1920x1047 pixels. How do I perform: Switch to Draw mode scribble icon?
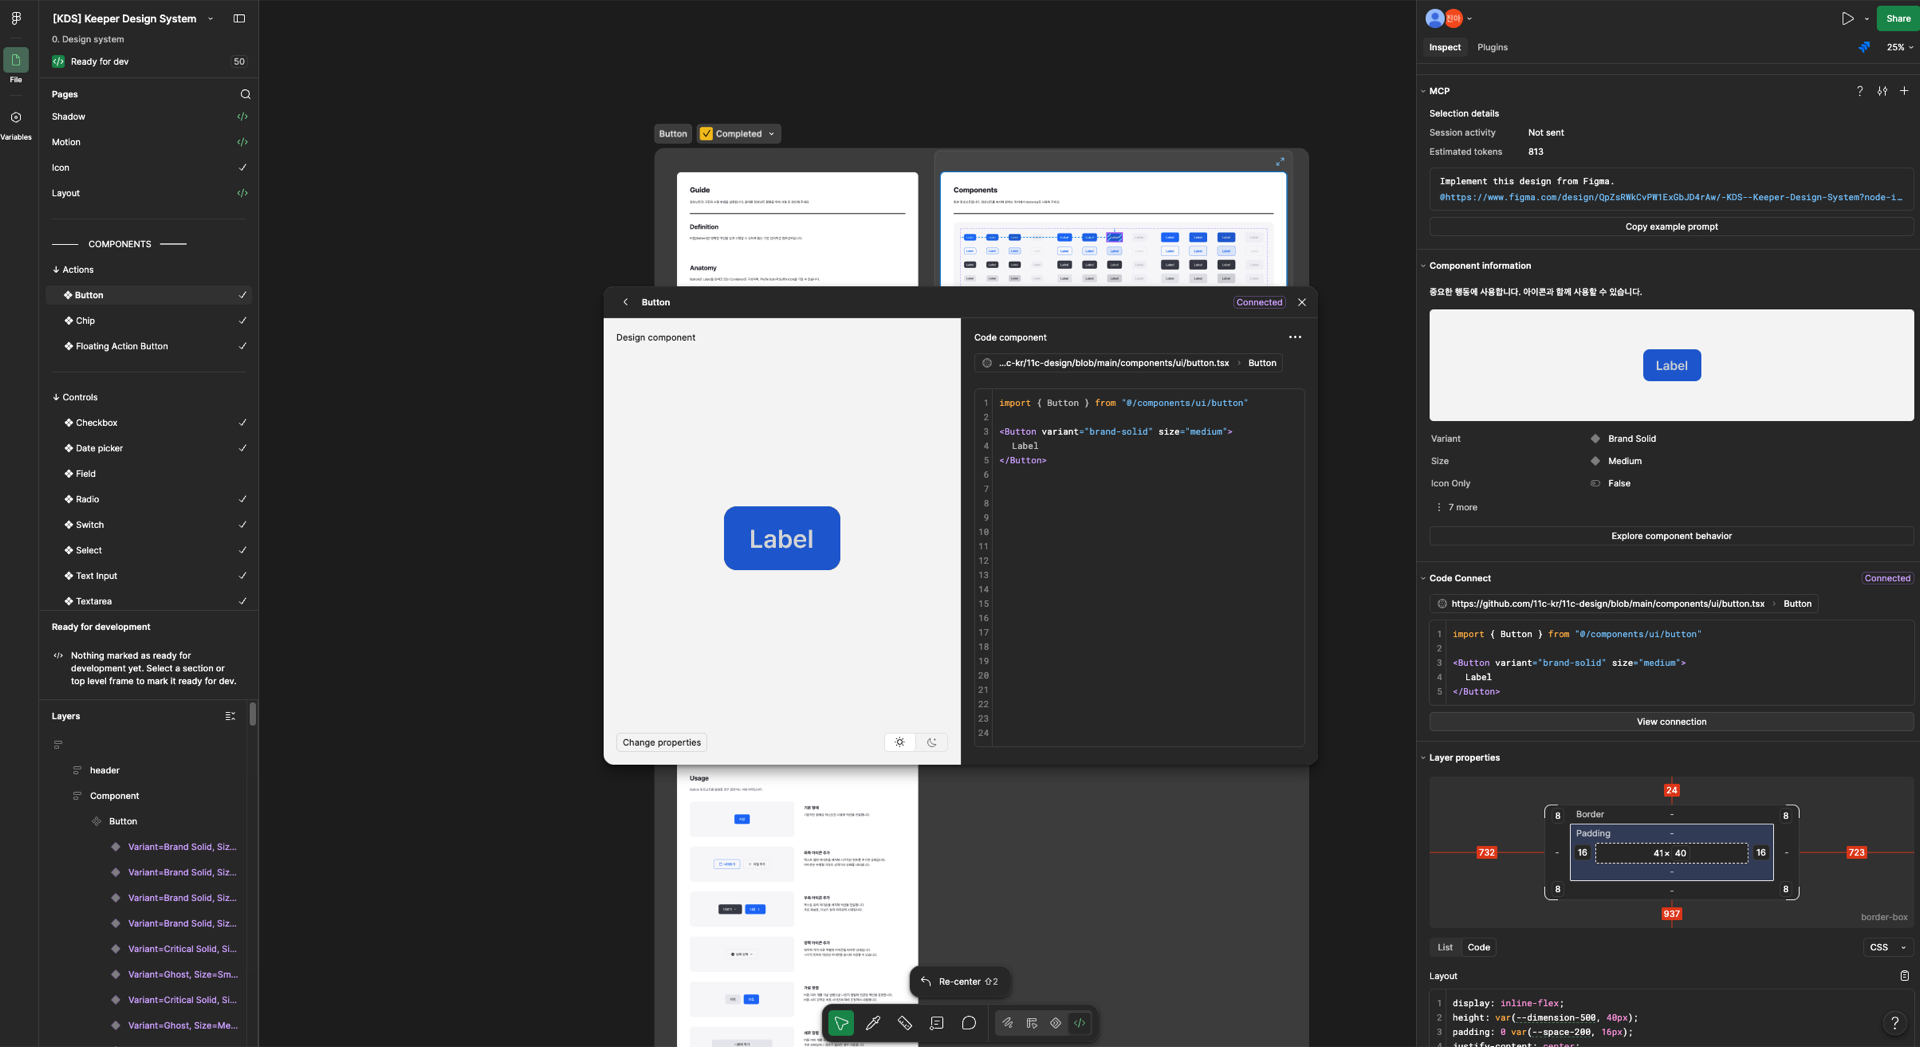tap(1008, 1023)
